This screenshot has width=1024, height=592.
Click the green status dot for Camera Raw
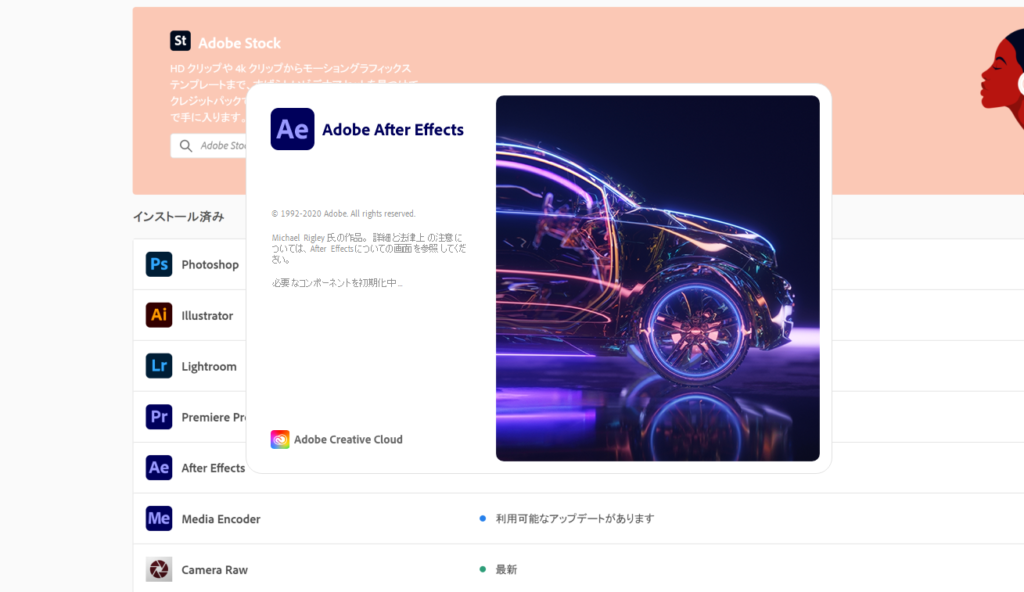(483, 569)
